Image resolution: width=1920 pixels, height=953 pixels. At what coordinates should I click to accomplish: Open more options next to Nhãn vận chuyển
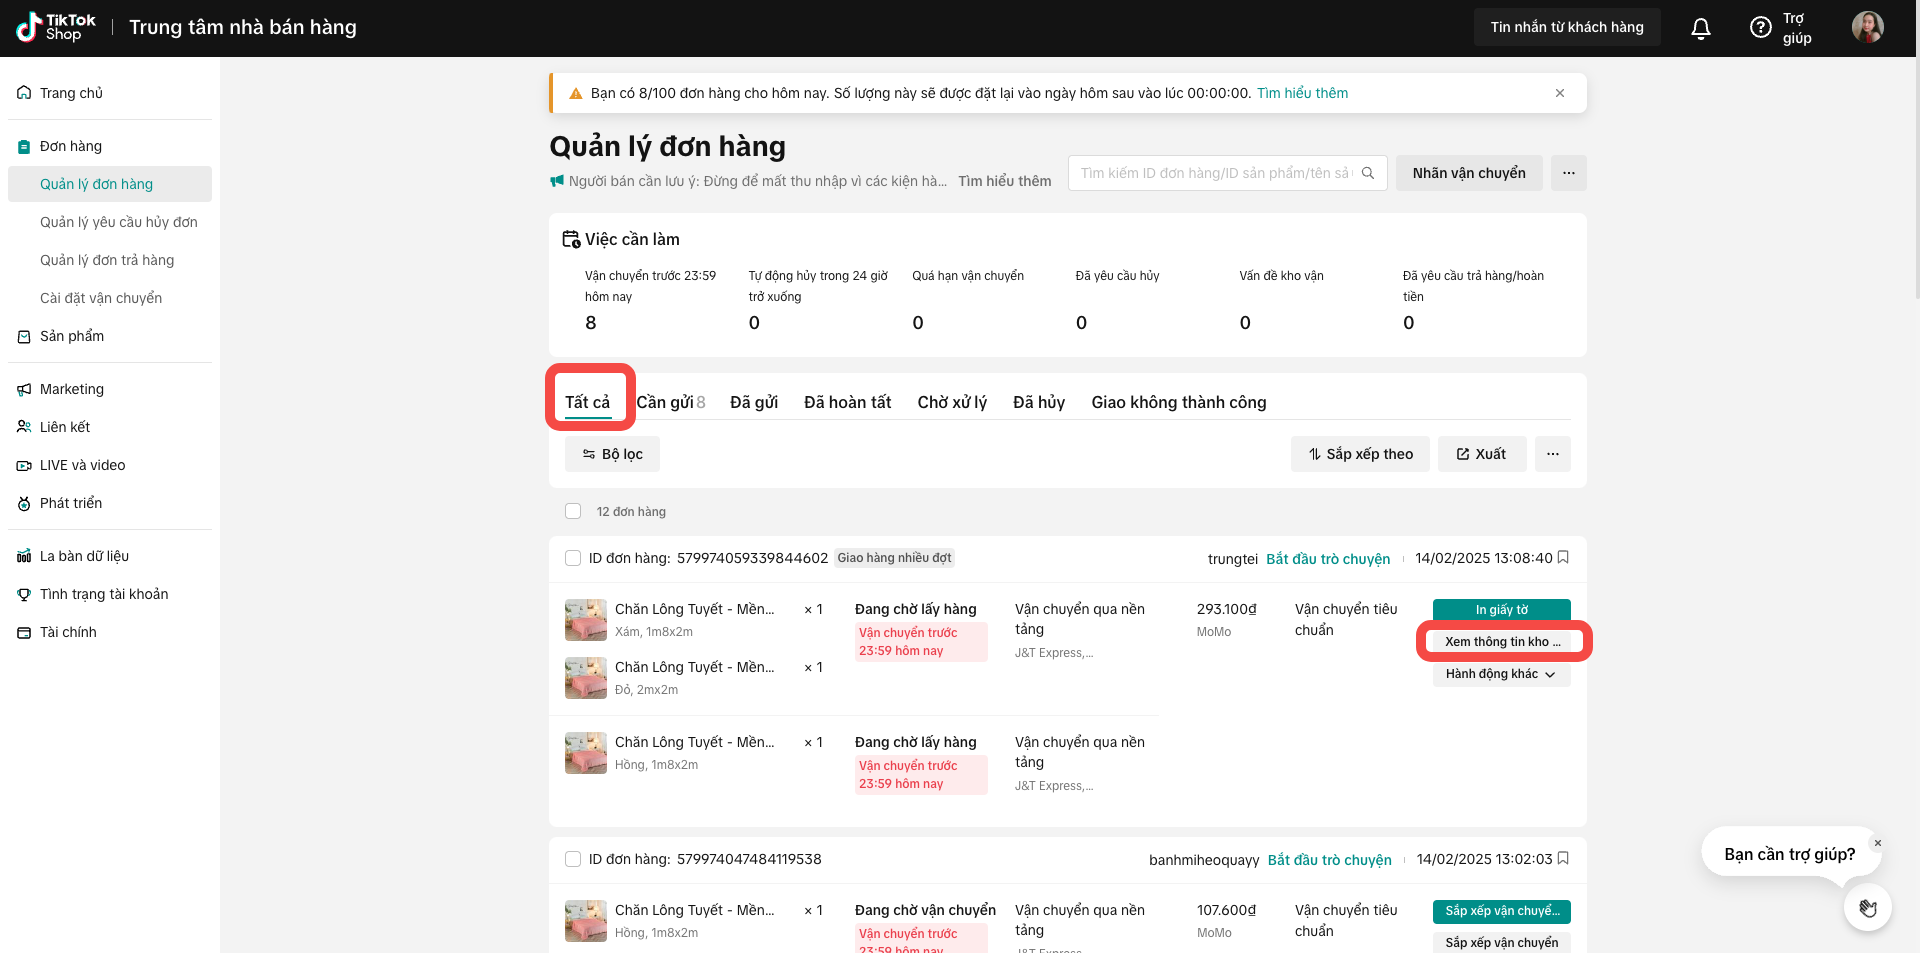(x=1568, y=173)
